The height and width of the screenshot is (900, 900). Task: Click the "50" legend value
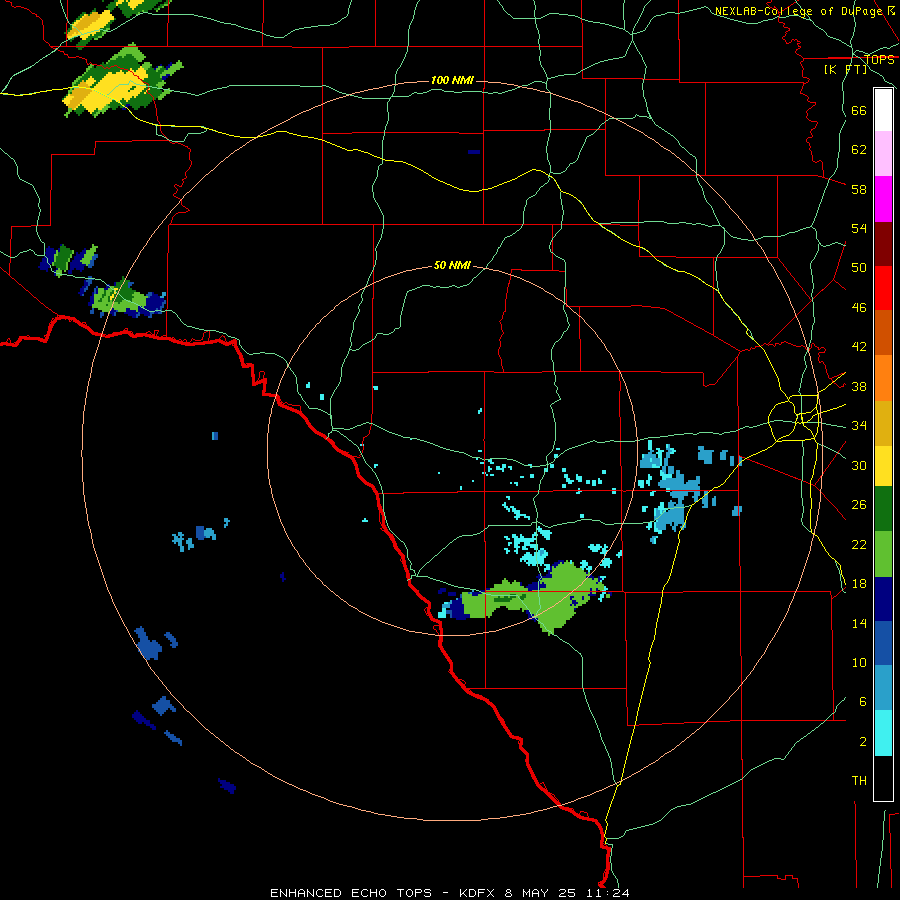pos(859,268)
